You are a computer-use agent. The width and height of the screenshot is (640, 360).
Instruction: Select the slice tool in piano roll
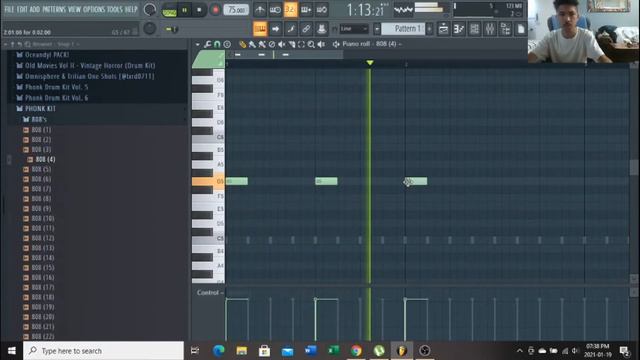(291, 44)
